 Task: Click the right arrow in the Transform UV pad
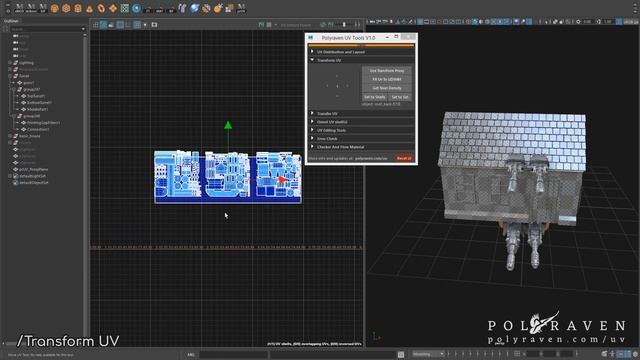coord(347,86)
